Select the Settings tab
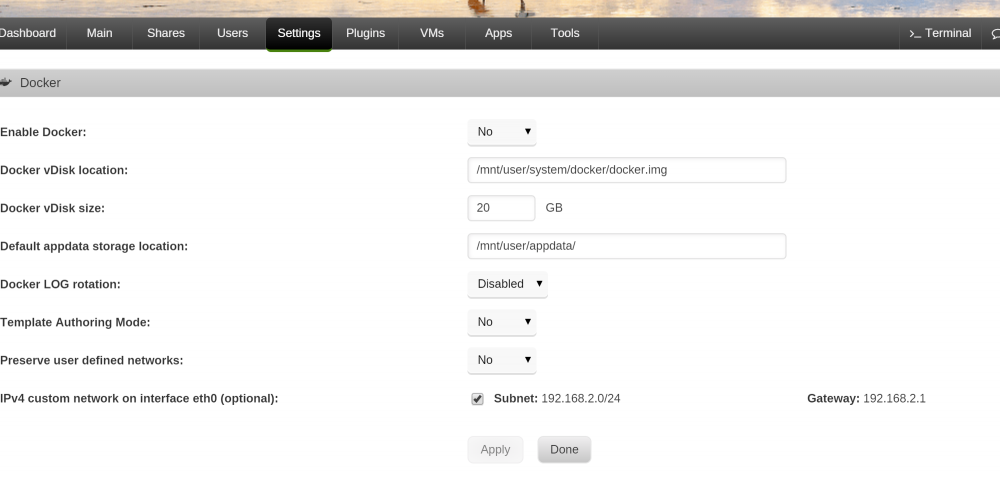 click(298, 34)
